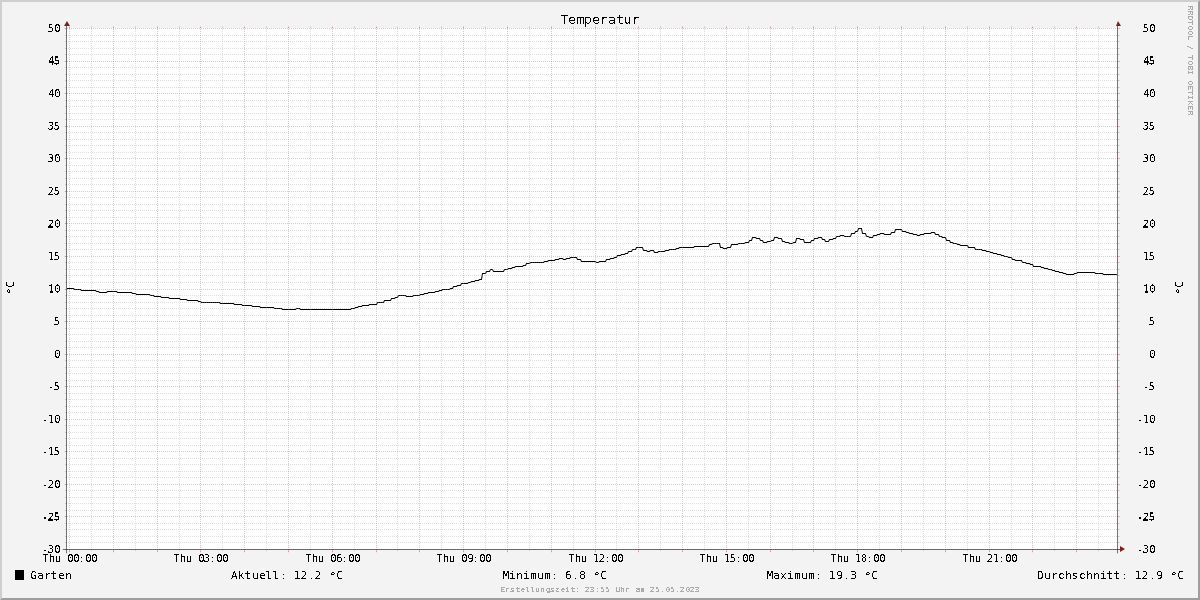The height and width of the screenshot is (600, 1200).
Task: Select the 'Thu 18:00' time axis label
Action: [858, 558]
